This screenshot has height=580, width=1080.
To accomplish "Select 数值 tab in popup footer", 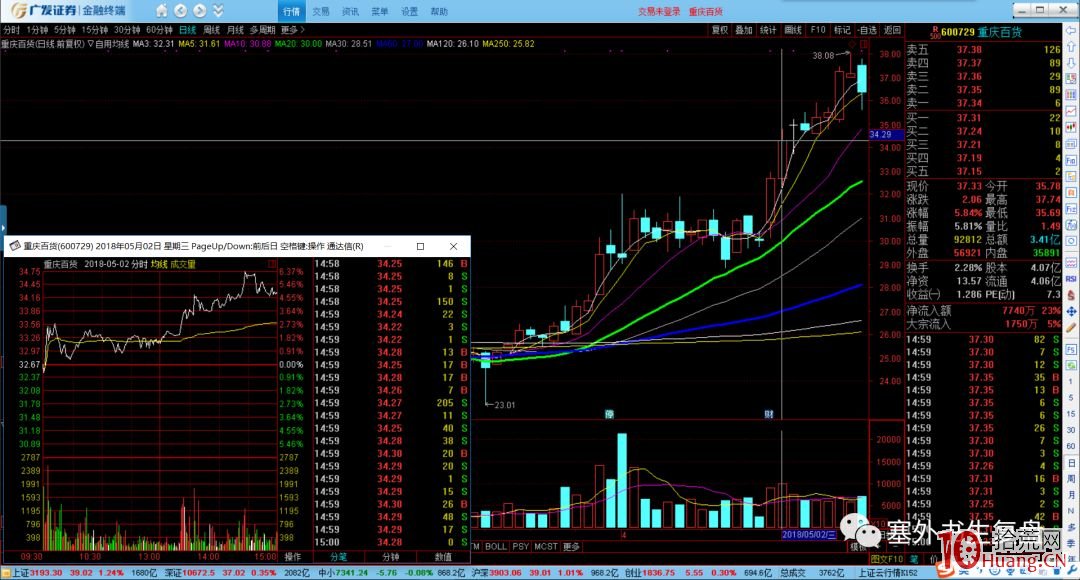I will pos(443,557).
